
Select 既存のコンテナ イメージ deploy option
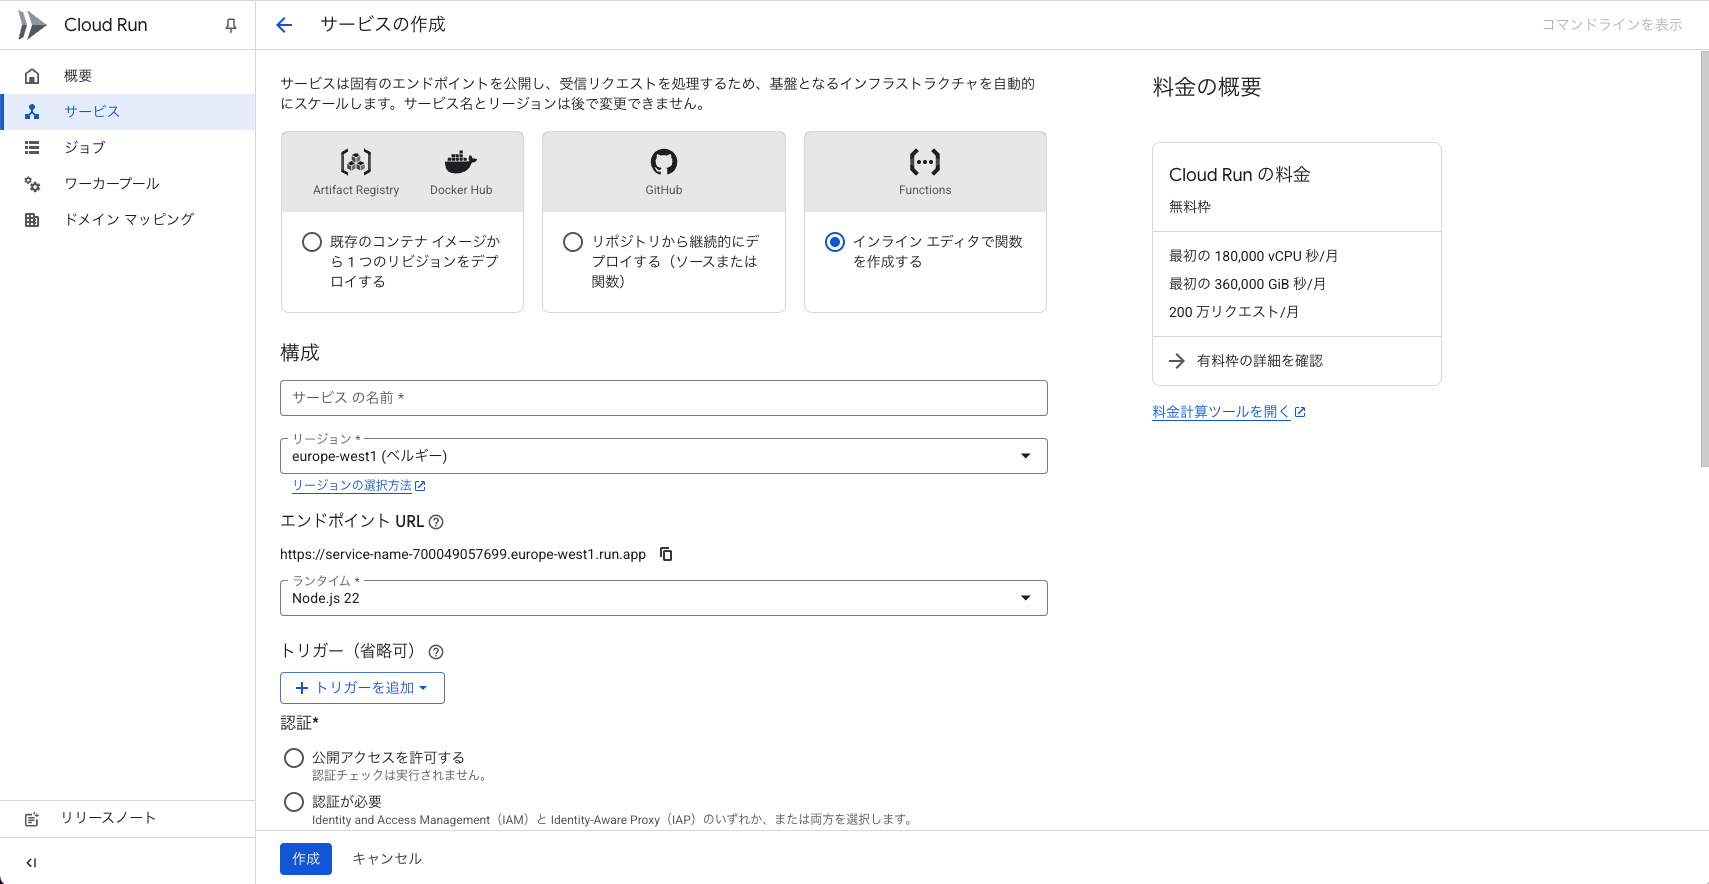tap(312, 242)
